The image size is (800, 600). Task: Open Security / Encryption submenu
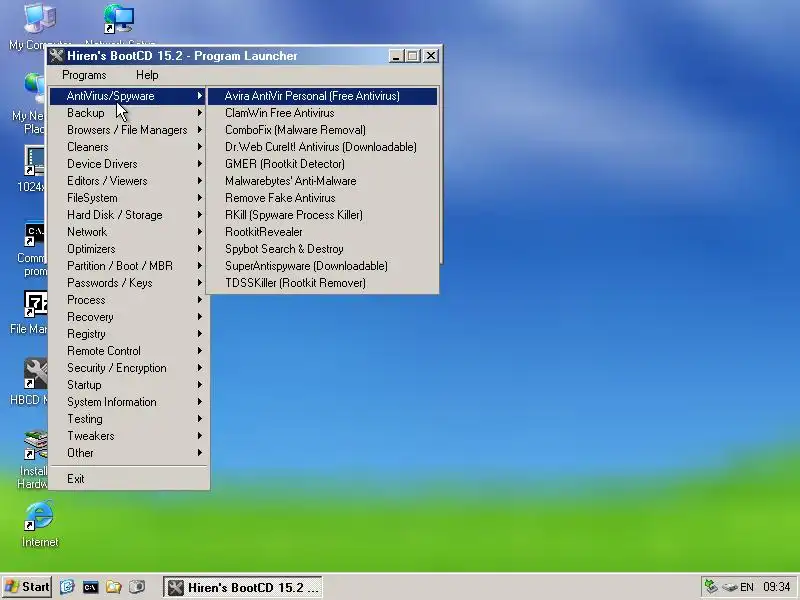pyautogui.click(x=128, y=368)
